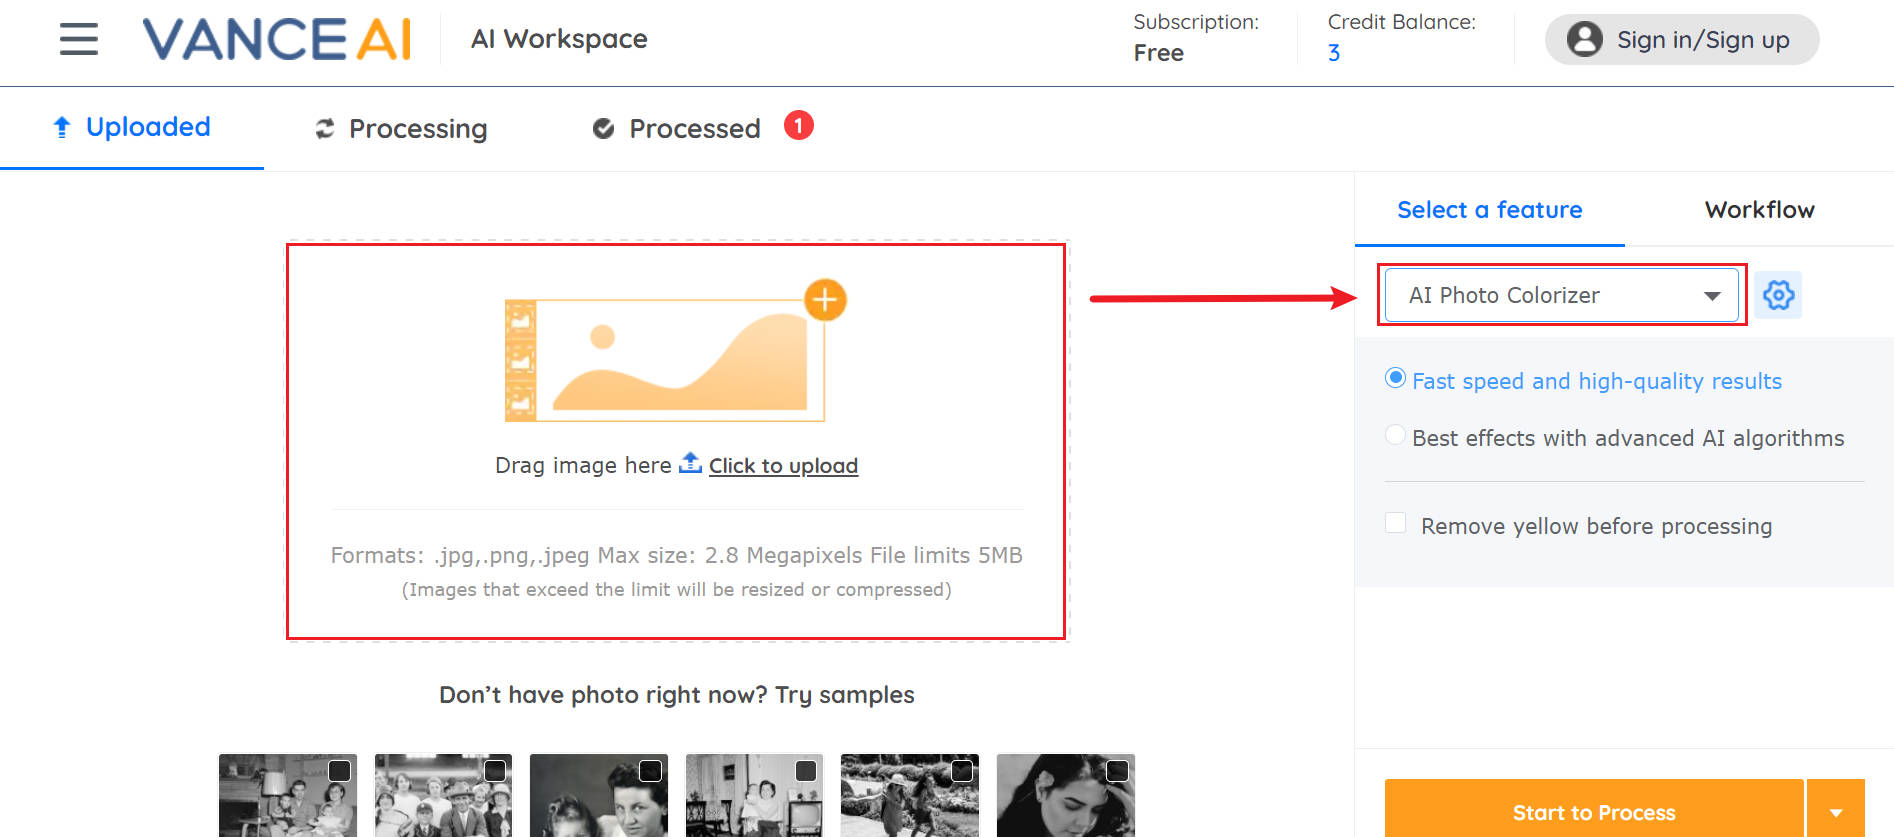This screenshot has height=837, width=1894.
Task: Open the AI Photo Colorizer dropdown
Action: pos(1561,295)
